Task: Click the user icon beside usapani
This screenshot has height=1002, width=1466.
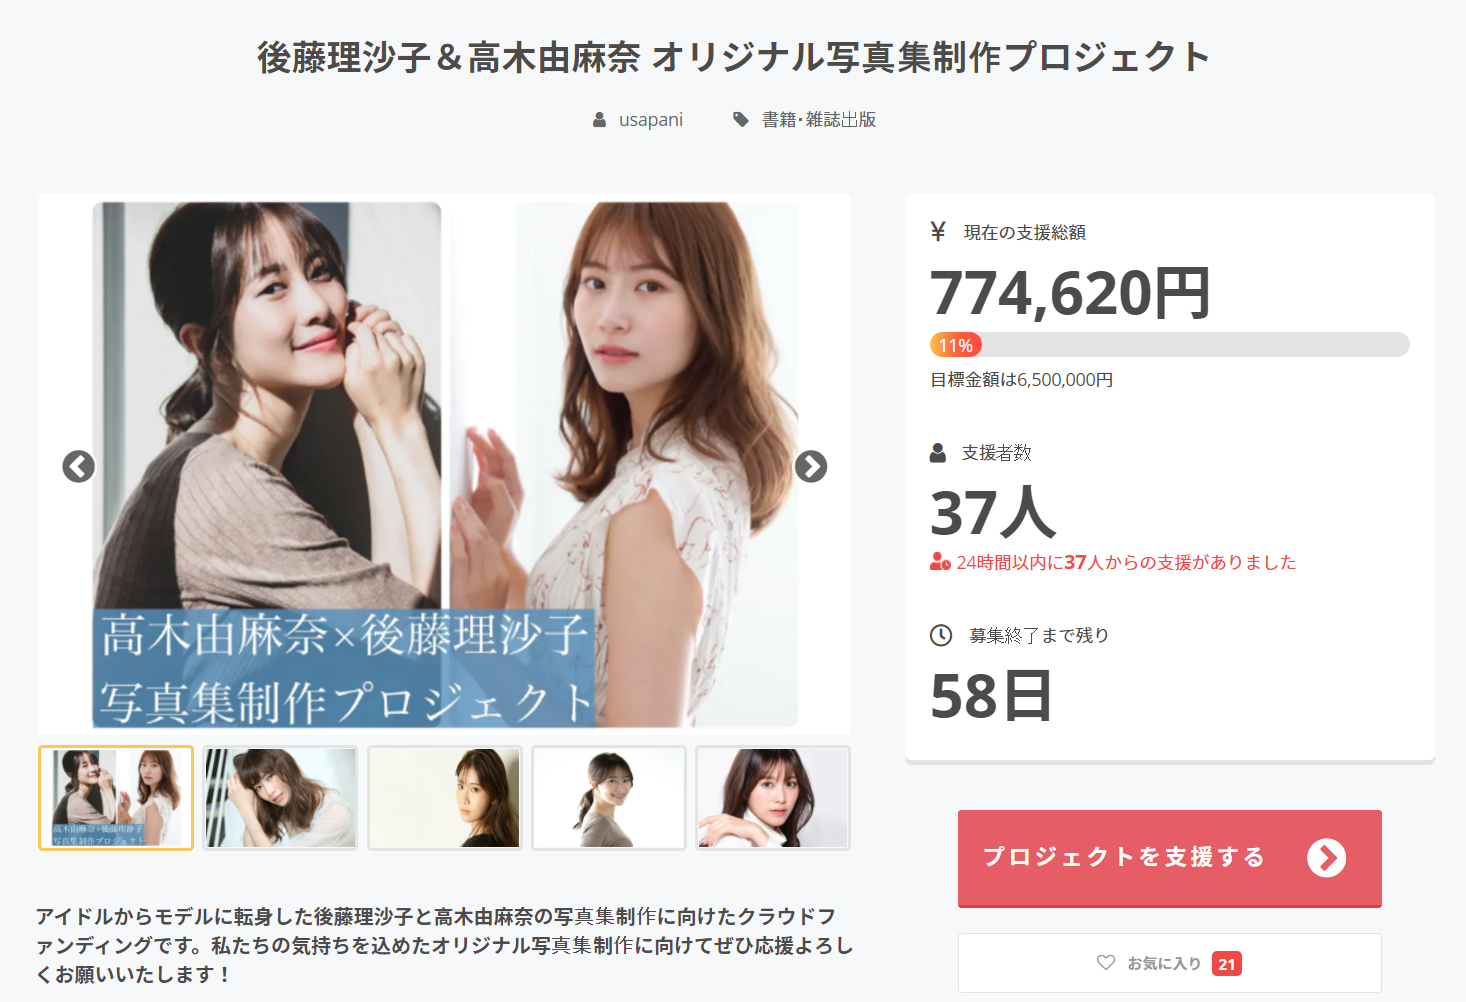Action: (599, 120)
